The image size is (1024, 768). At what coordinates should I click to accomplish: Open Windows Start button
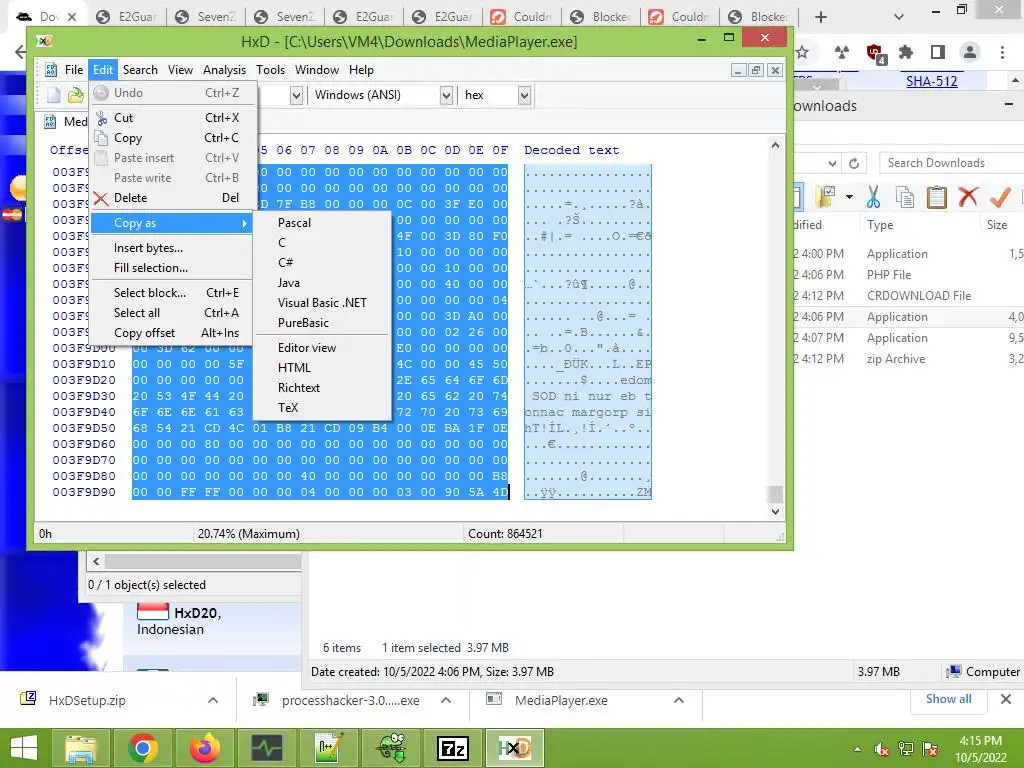[24, 748]
